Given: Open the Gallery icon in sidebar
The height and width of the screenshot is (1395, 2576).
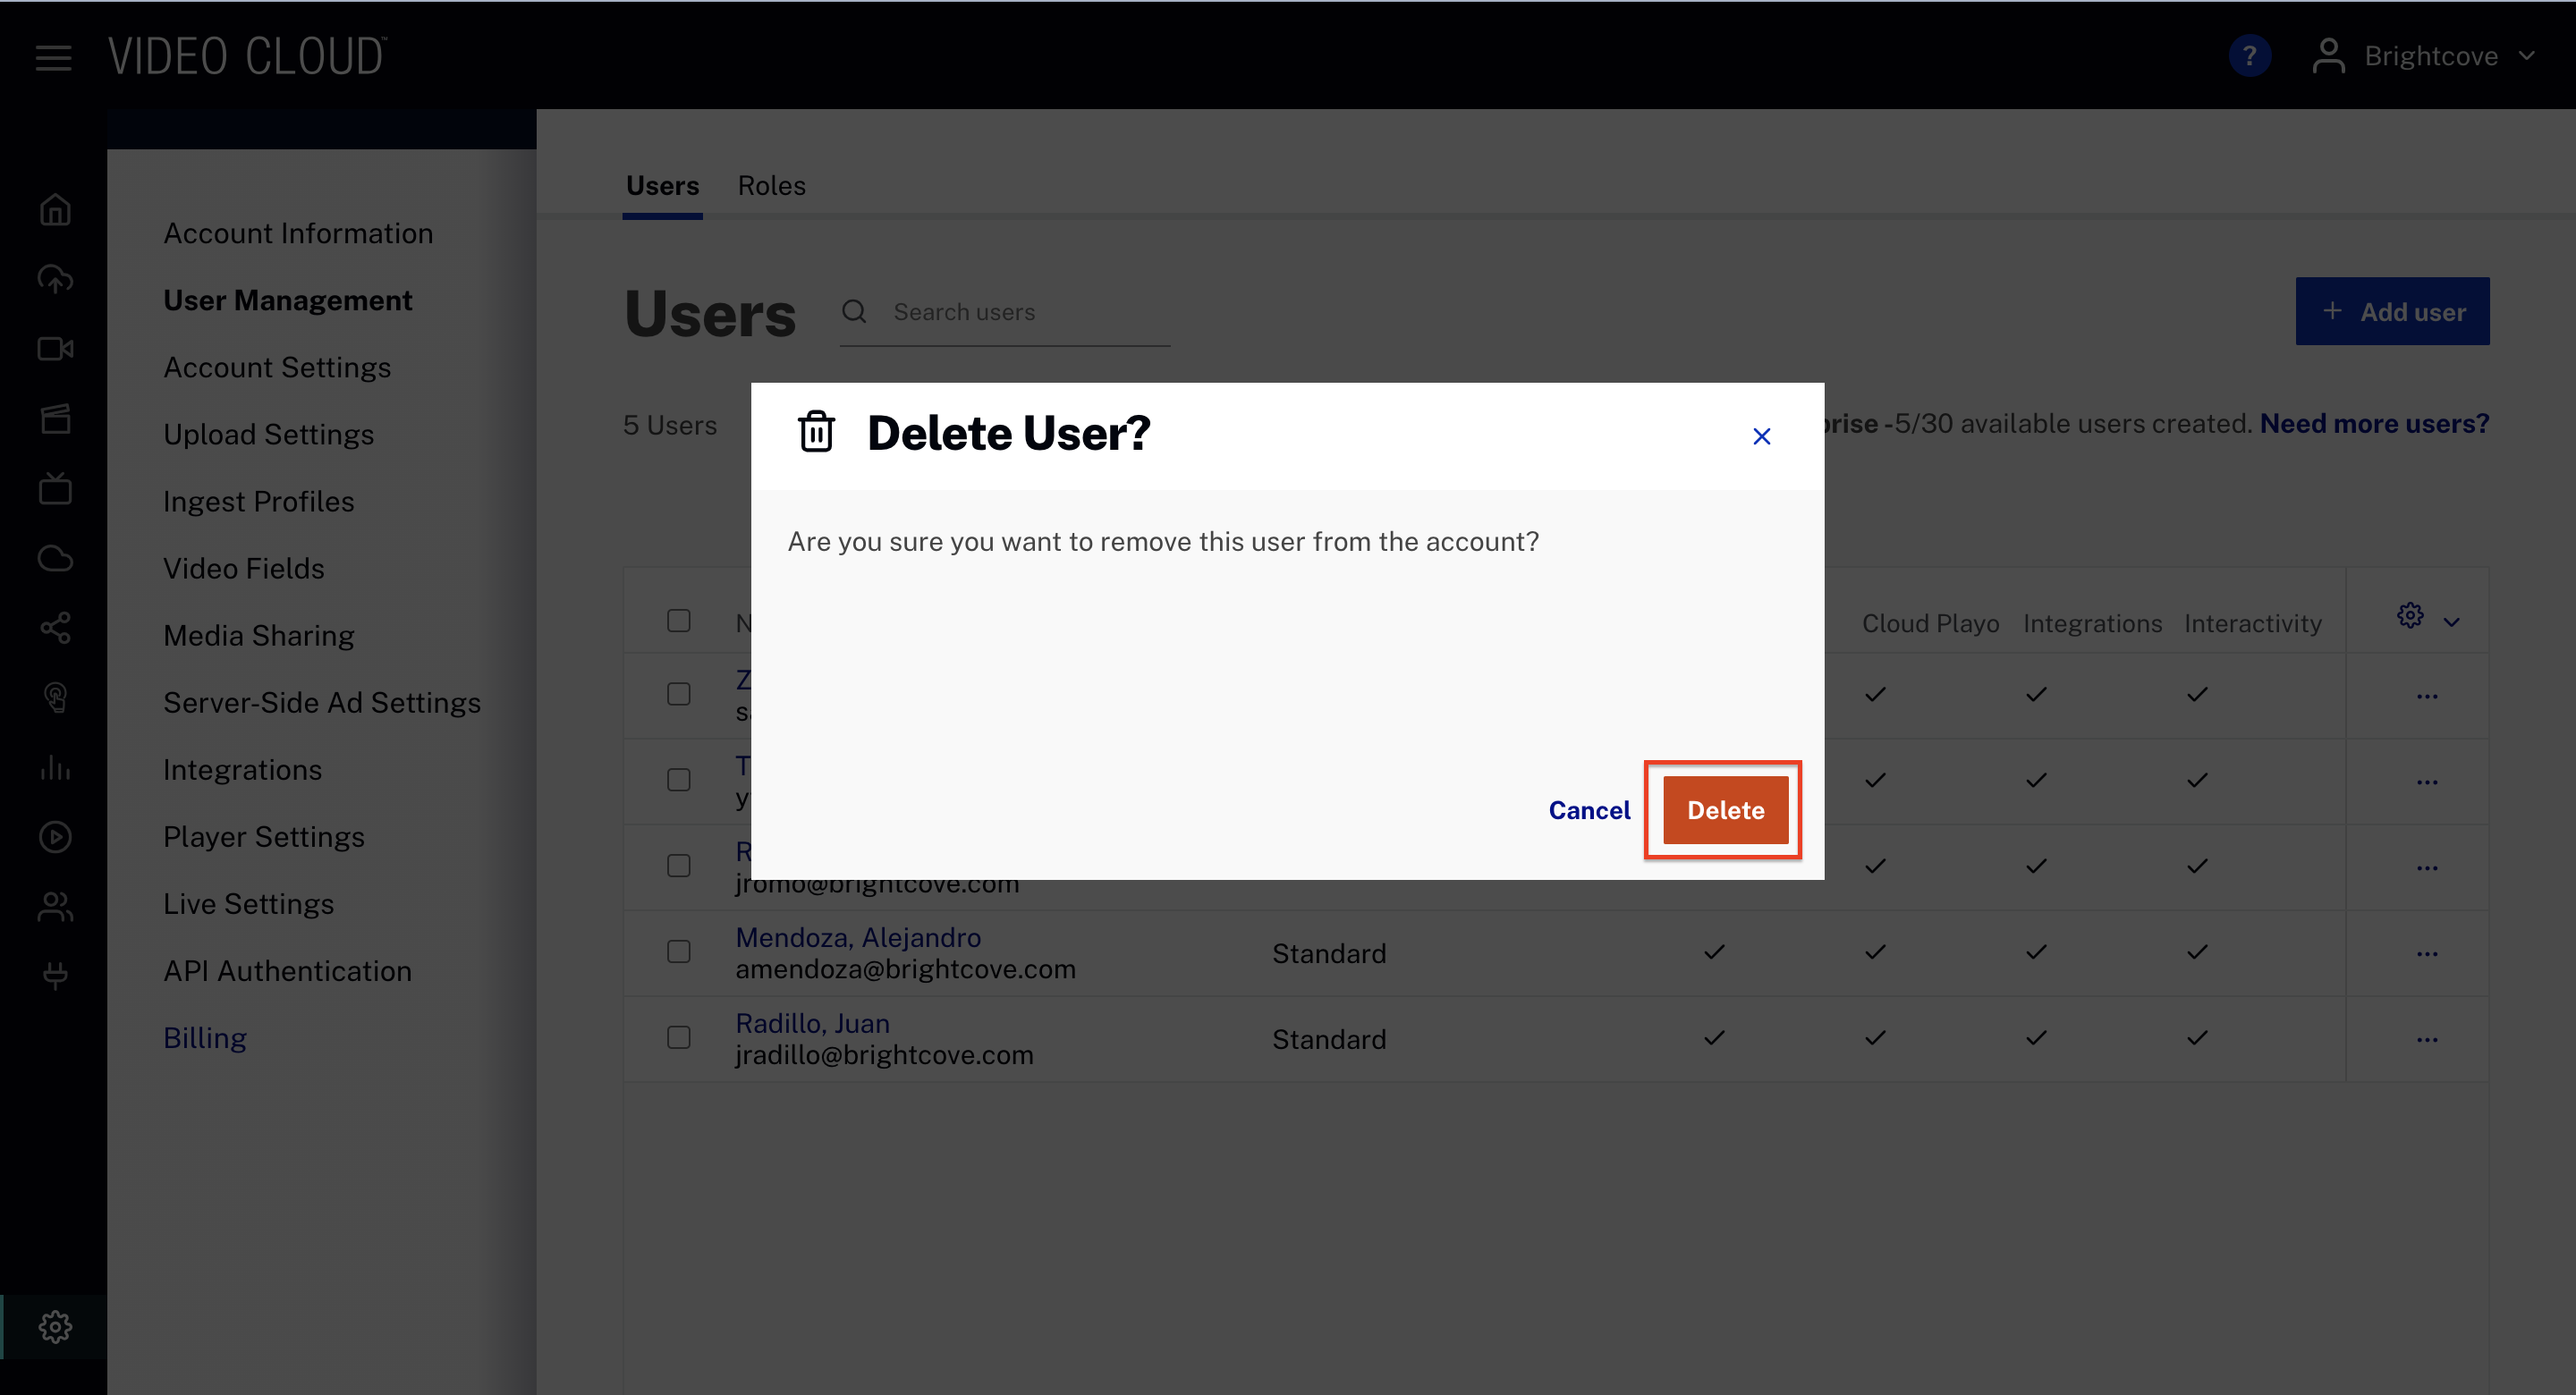Looking at the screenshot, I should [x=55, y=418].
